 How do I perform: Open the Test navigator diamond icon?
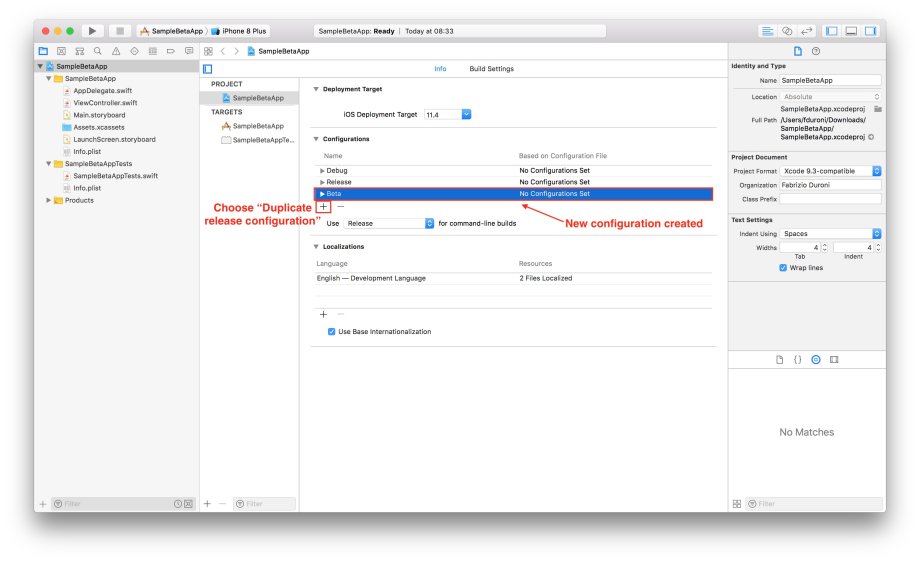click(x=134, y=51)
